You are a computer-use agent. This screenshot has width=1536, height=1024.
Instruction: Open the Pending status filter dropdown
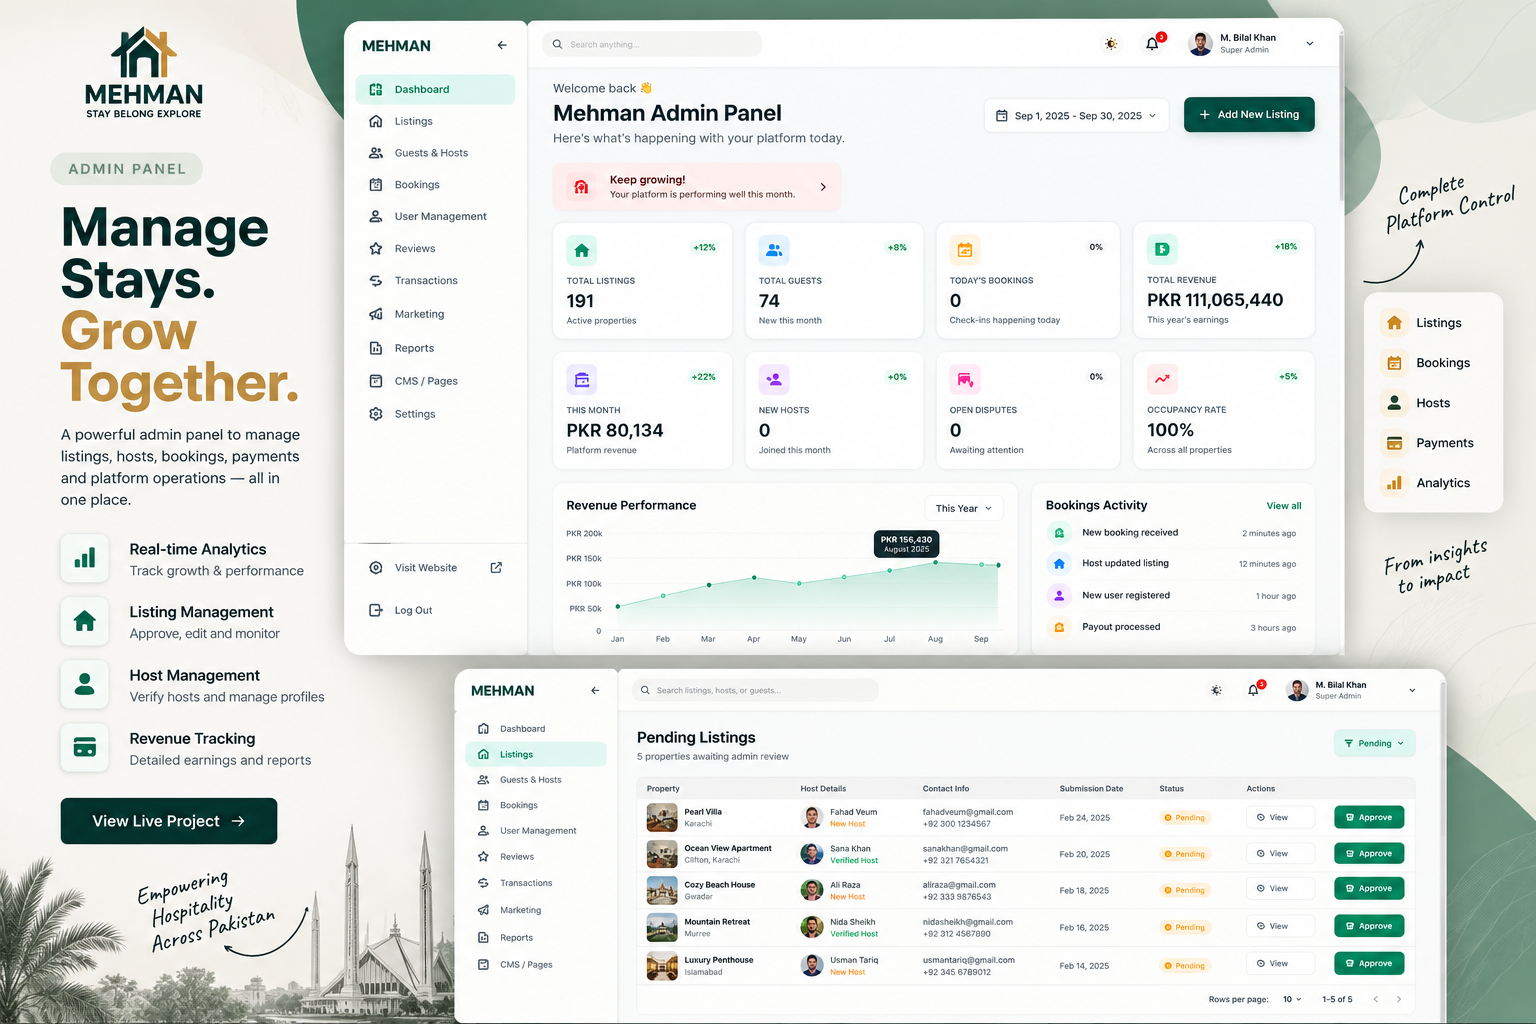(1374, 743)
